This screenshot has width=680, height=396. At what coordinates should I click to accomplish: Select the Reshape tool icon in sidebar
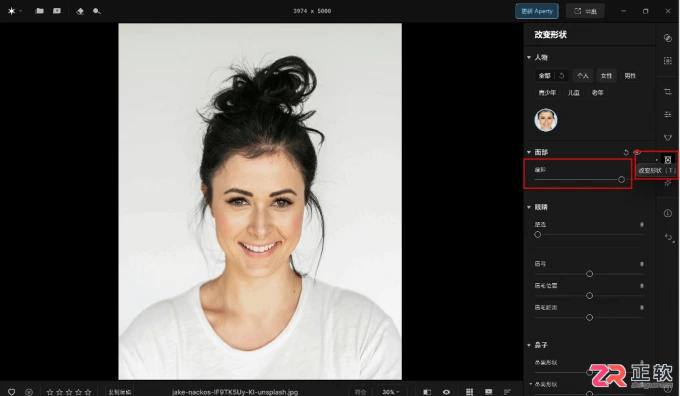click(667, 160)
